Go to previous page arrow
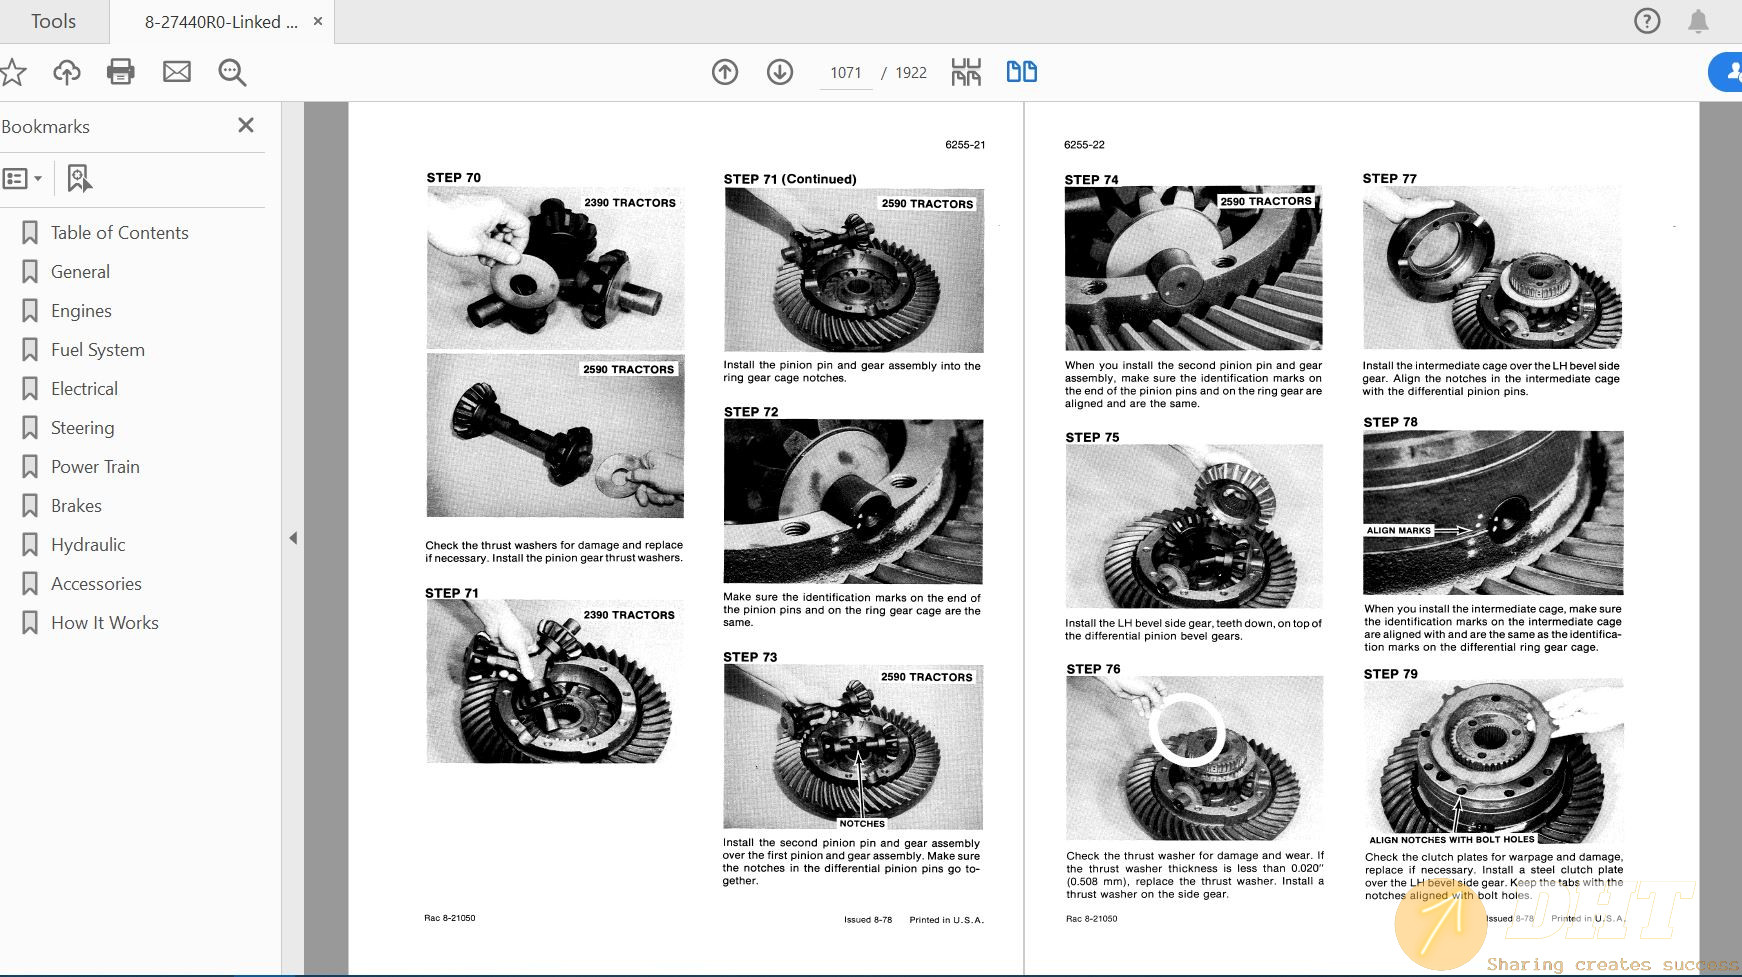Screen dimensions: 1742x977 [x=725, y=72]
